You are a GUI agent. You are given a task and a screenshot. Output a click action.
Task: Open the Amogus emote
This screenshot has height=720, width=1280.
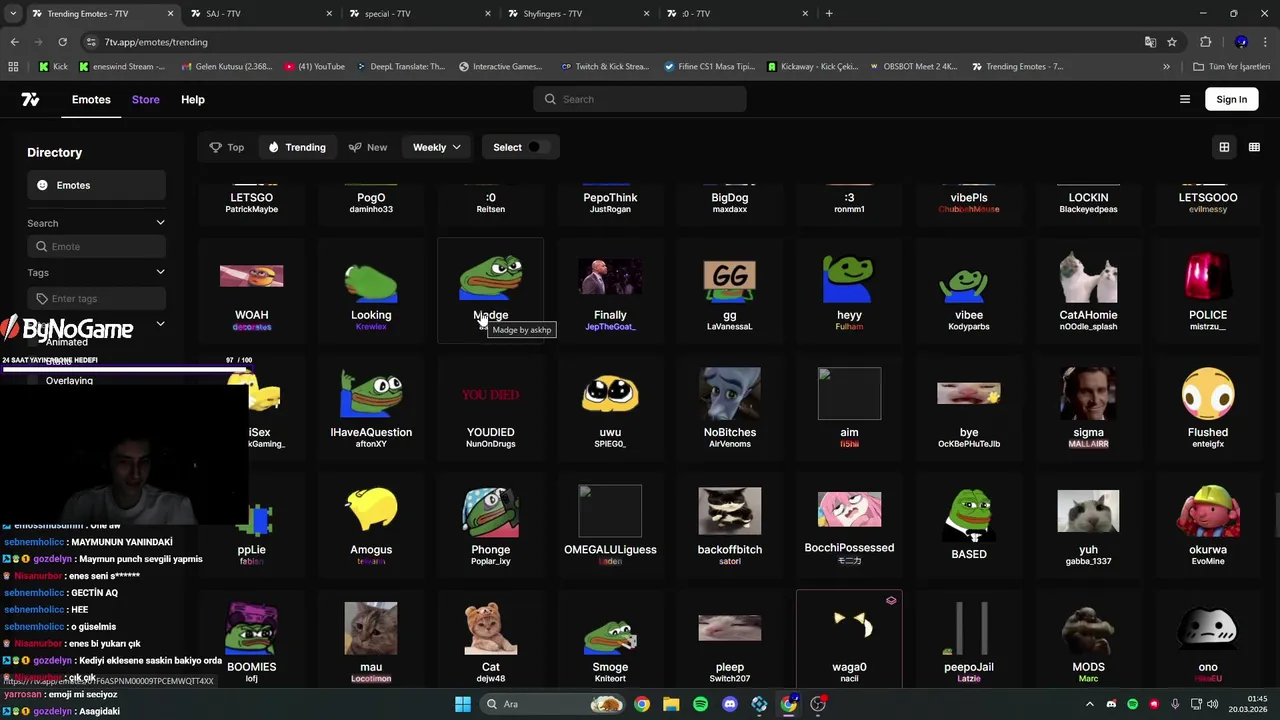point(371,525)
